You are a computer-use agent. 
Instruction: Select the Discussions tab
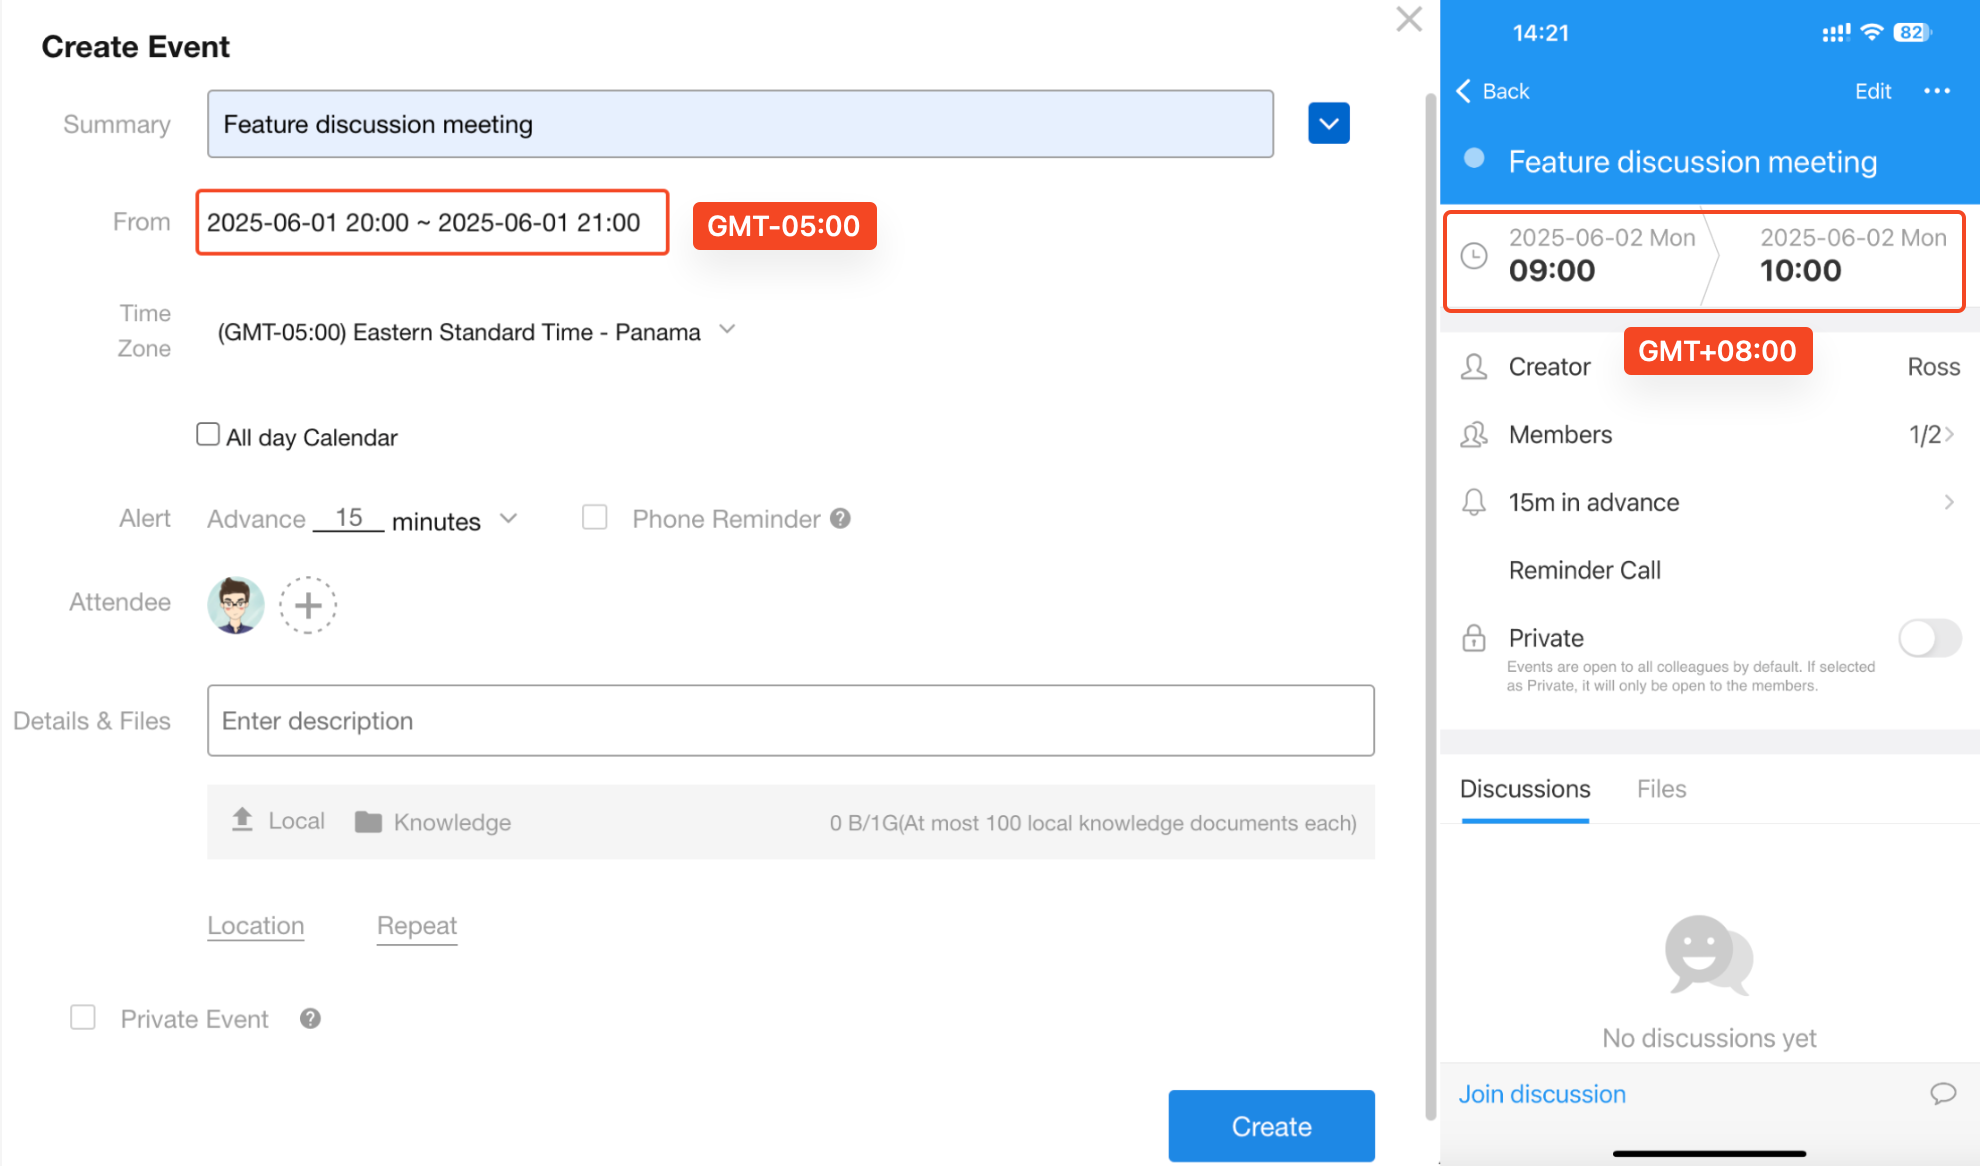click(1525, 789)
